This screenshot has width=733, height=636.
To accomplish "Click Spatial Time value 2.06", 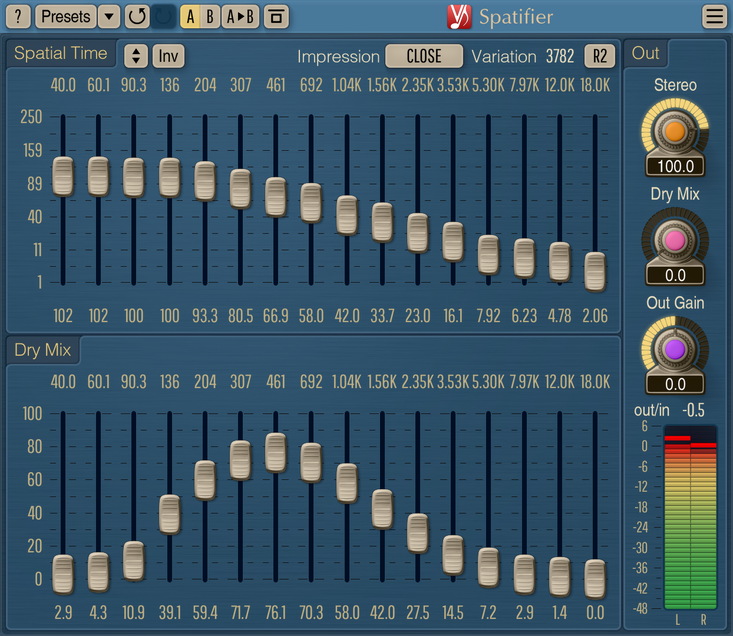I will click(595, 316).
